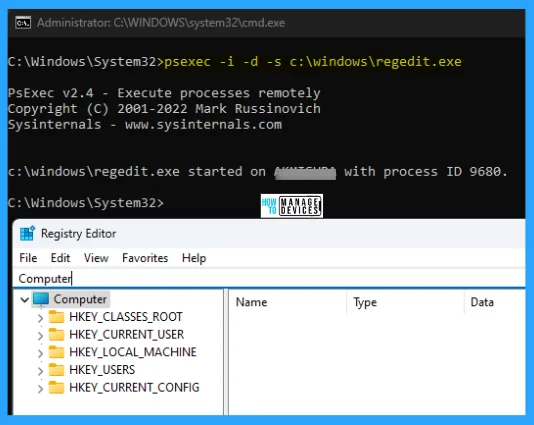Expand the HKEY_CURRENT_CONFIG key
This screenshot has width=534, height=425.
click(x=40, y=389)
